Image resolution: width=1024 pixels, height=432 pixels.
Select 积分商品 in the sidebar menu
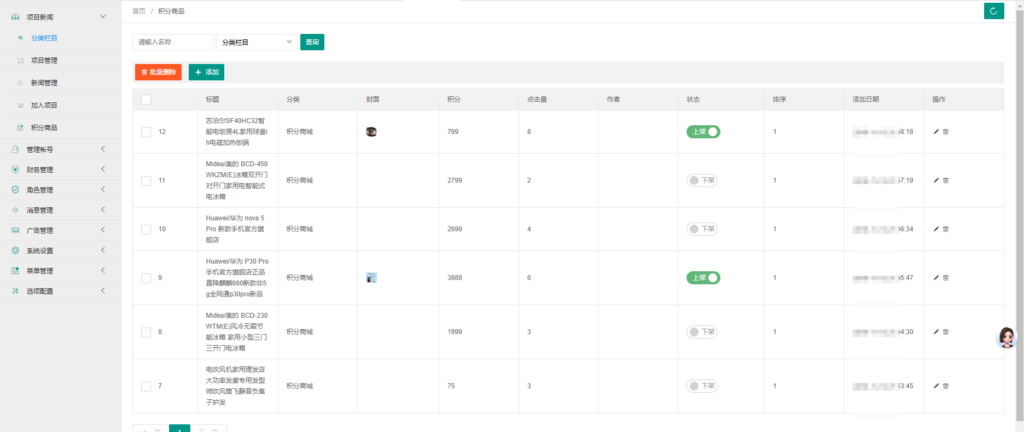coord(44,127)
